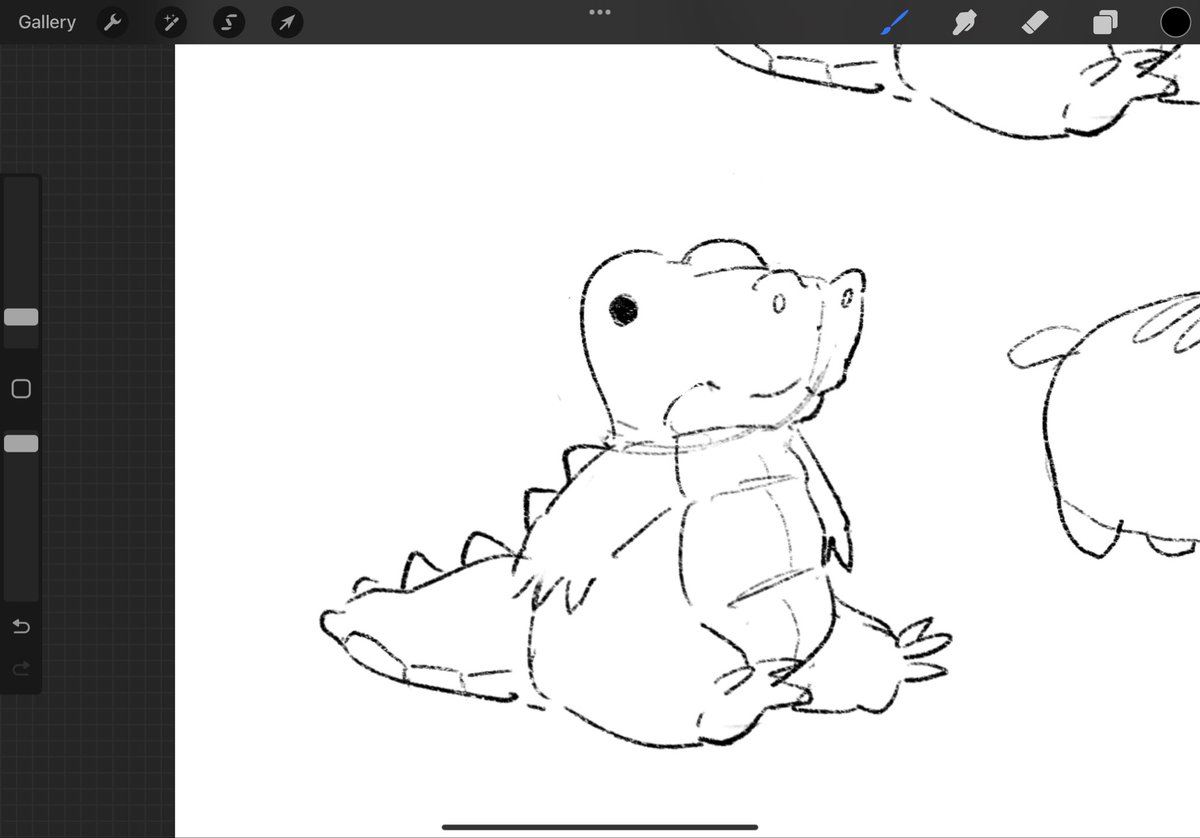Open the color picker swatch
The height and width of the screenshot is (838, 1200).
1176,21
